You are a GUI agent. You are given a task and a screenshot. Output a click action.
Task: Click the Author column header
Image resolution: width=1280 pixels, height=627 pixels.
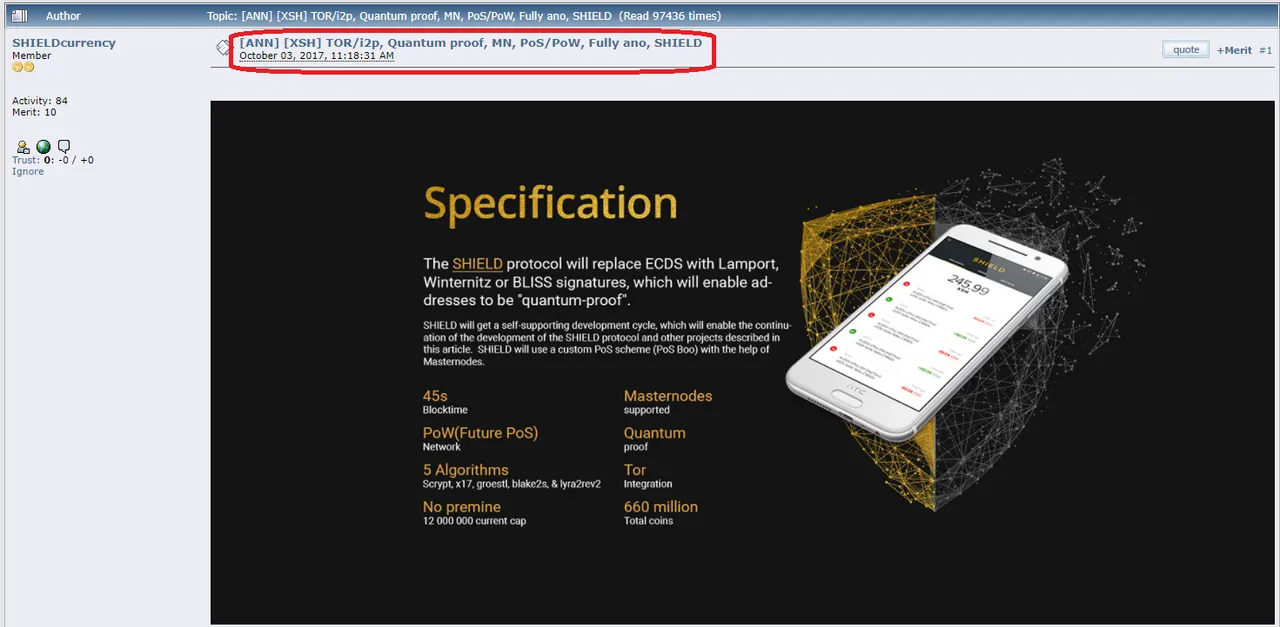[63, 16]
